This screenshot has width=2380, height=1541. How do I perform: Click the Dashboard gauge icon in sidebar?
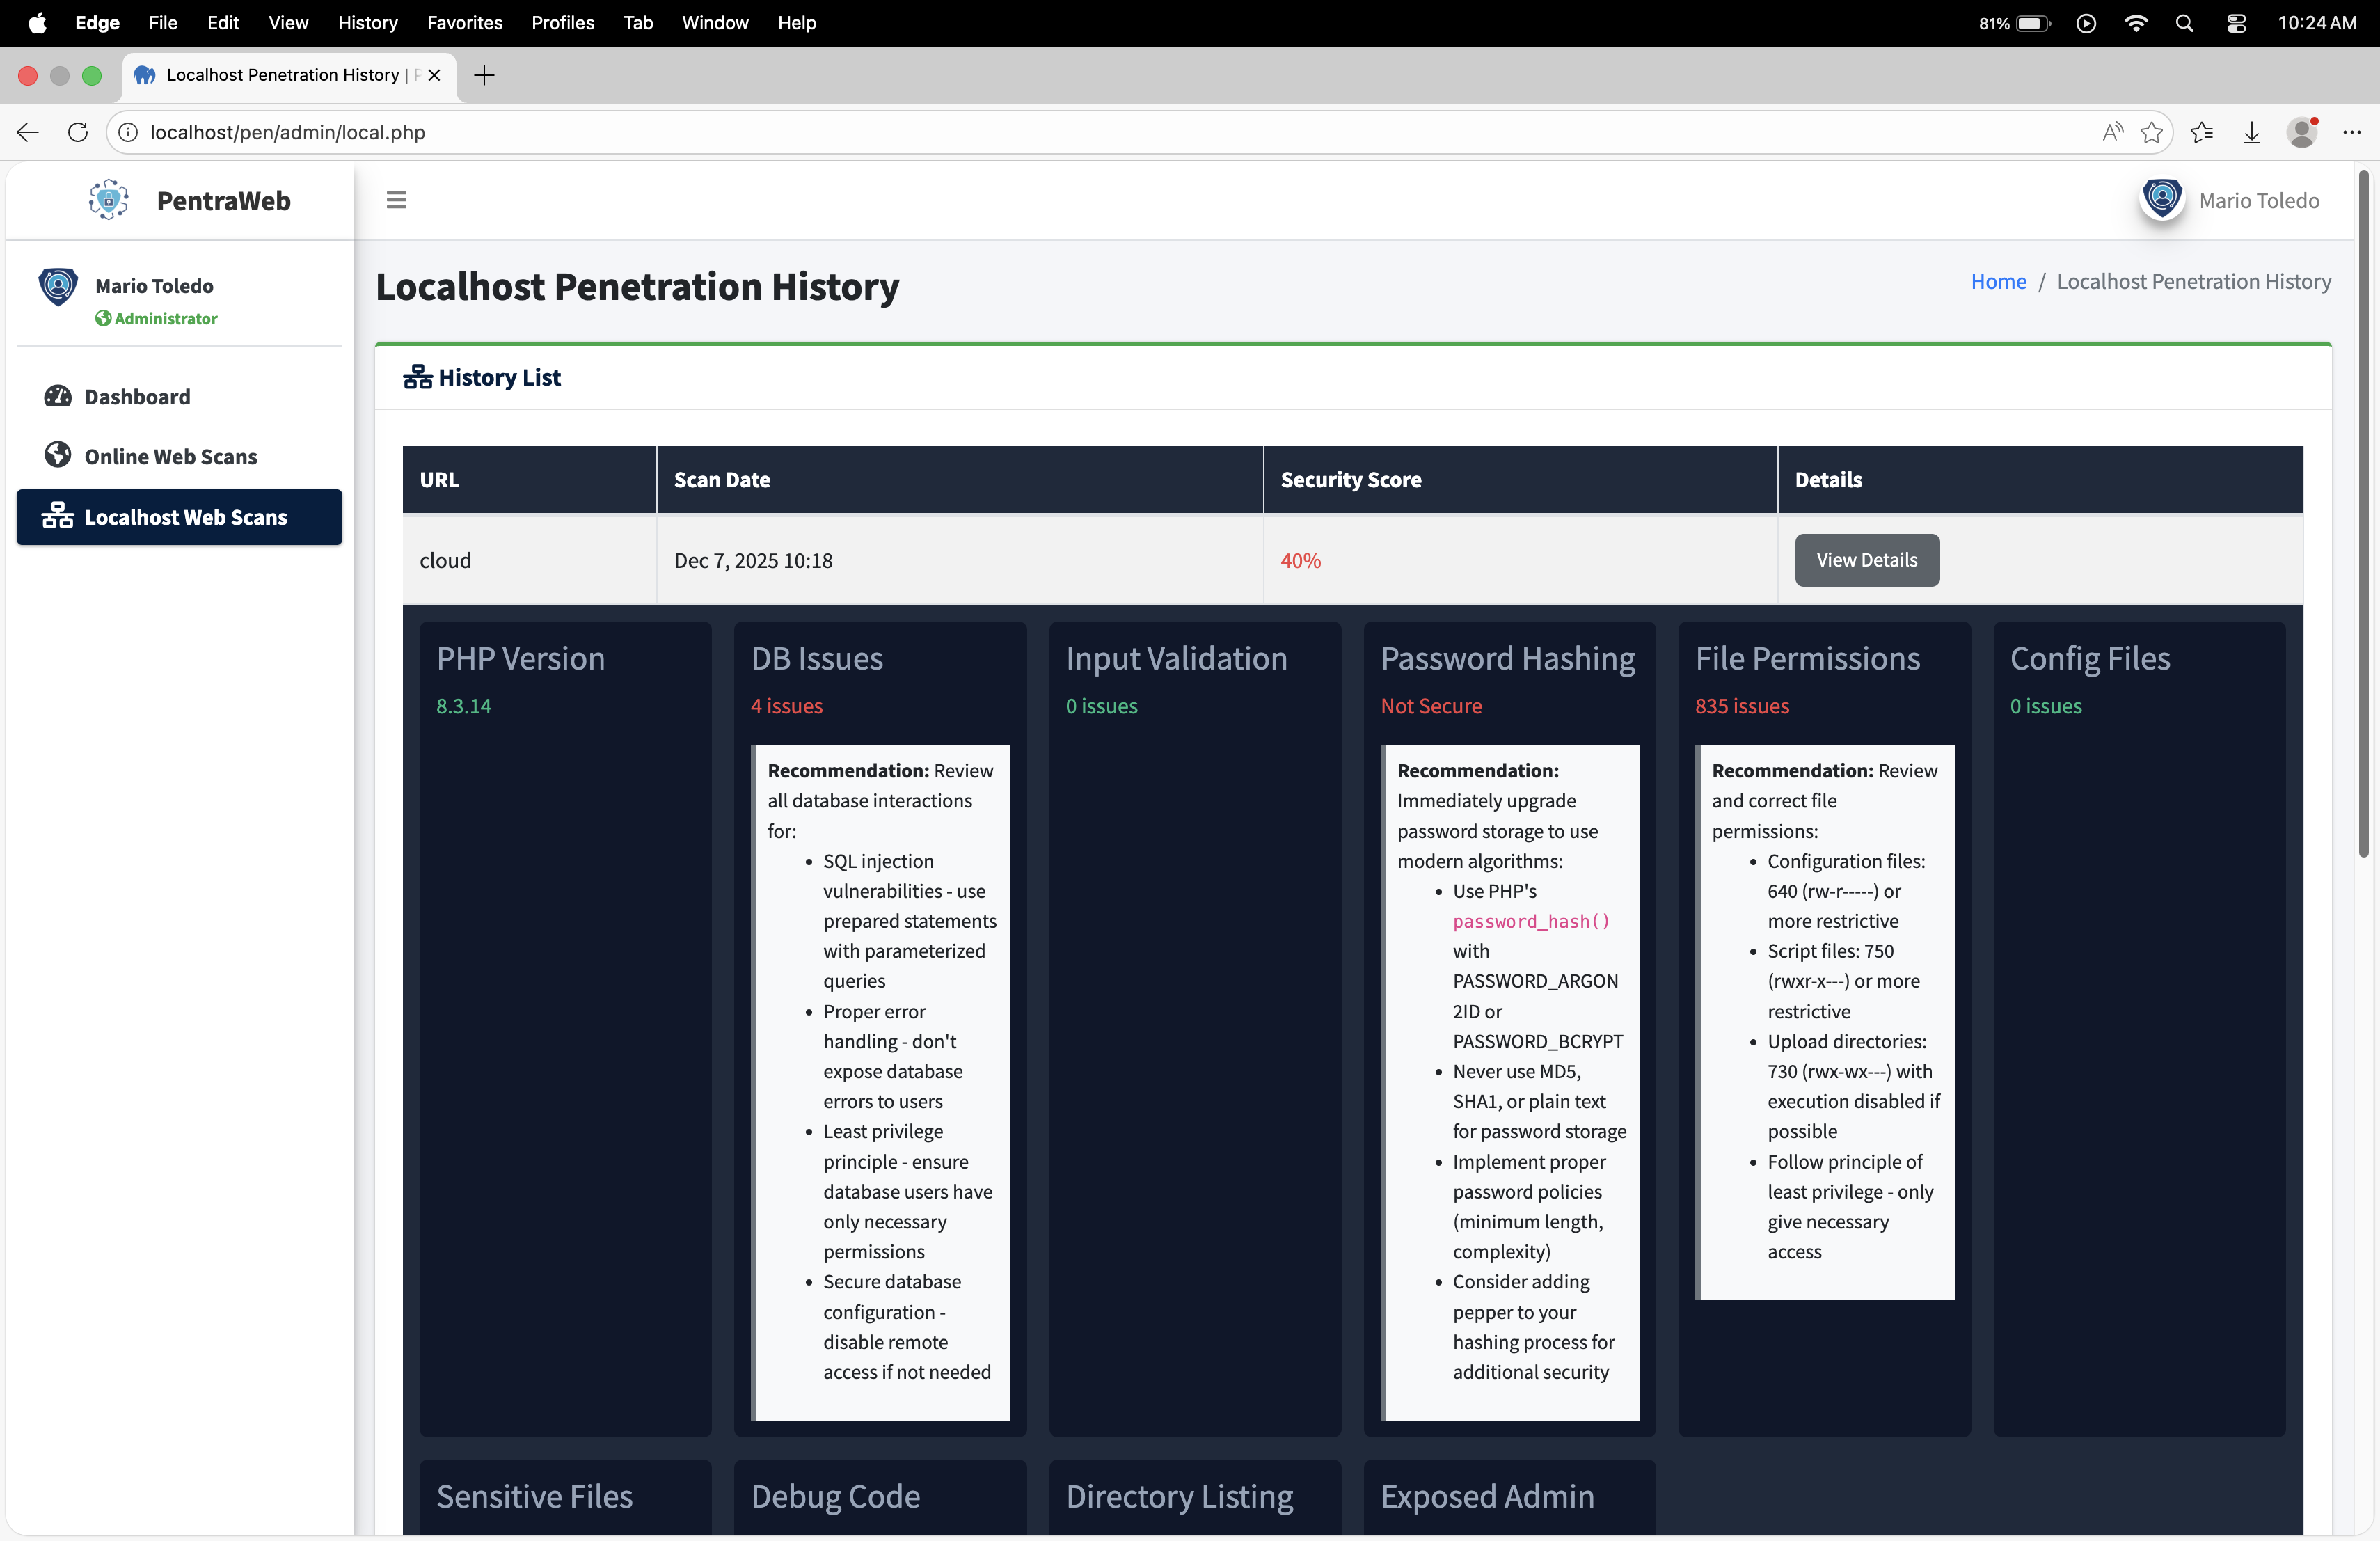pyautogui.click(x=57, y=396)
